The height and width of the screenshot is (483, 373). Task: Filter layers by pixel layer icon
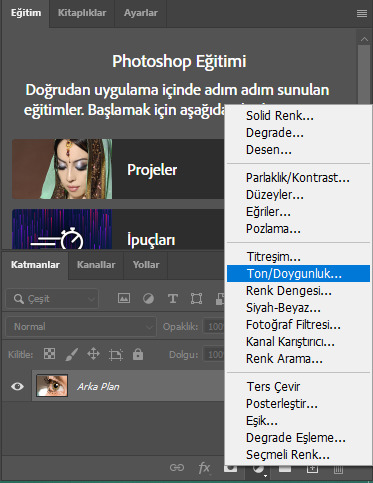(124, 298)
